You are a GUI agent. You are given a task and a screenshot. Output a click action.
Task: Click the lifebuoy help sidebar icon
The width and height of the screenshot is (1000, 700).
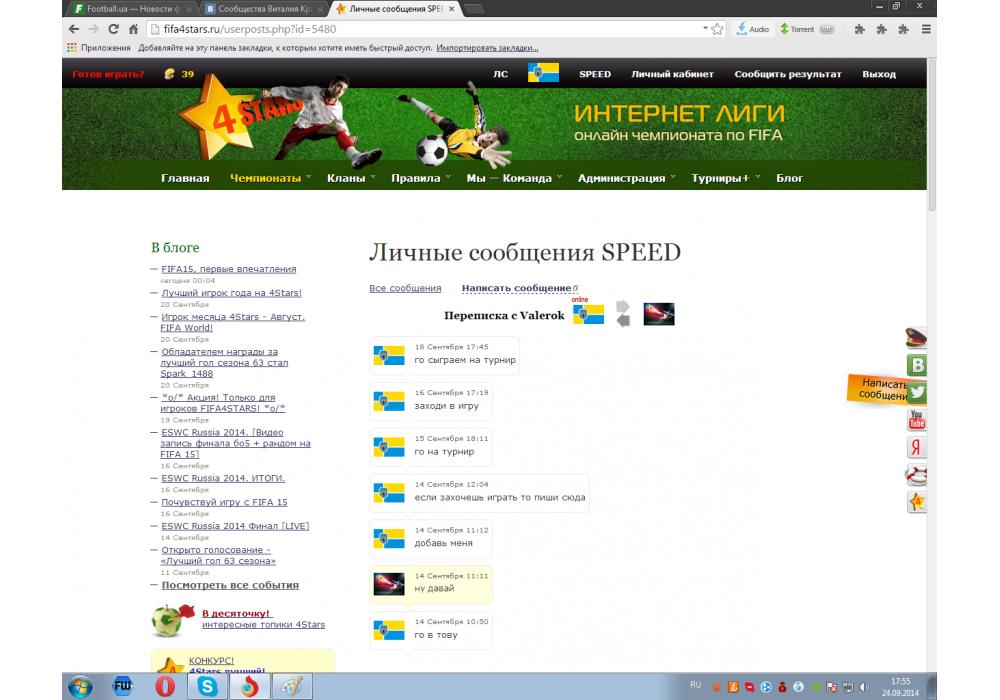[916, 475]
